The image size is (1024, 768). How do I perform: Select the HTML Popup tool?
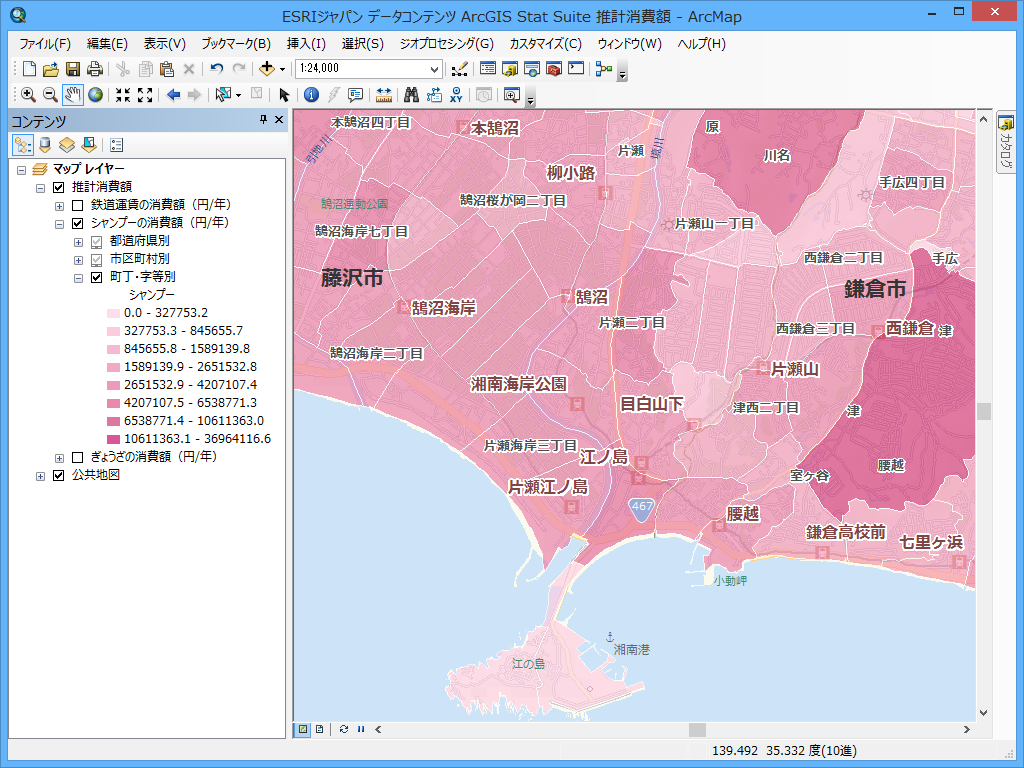355,95
